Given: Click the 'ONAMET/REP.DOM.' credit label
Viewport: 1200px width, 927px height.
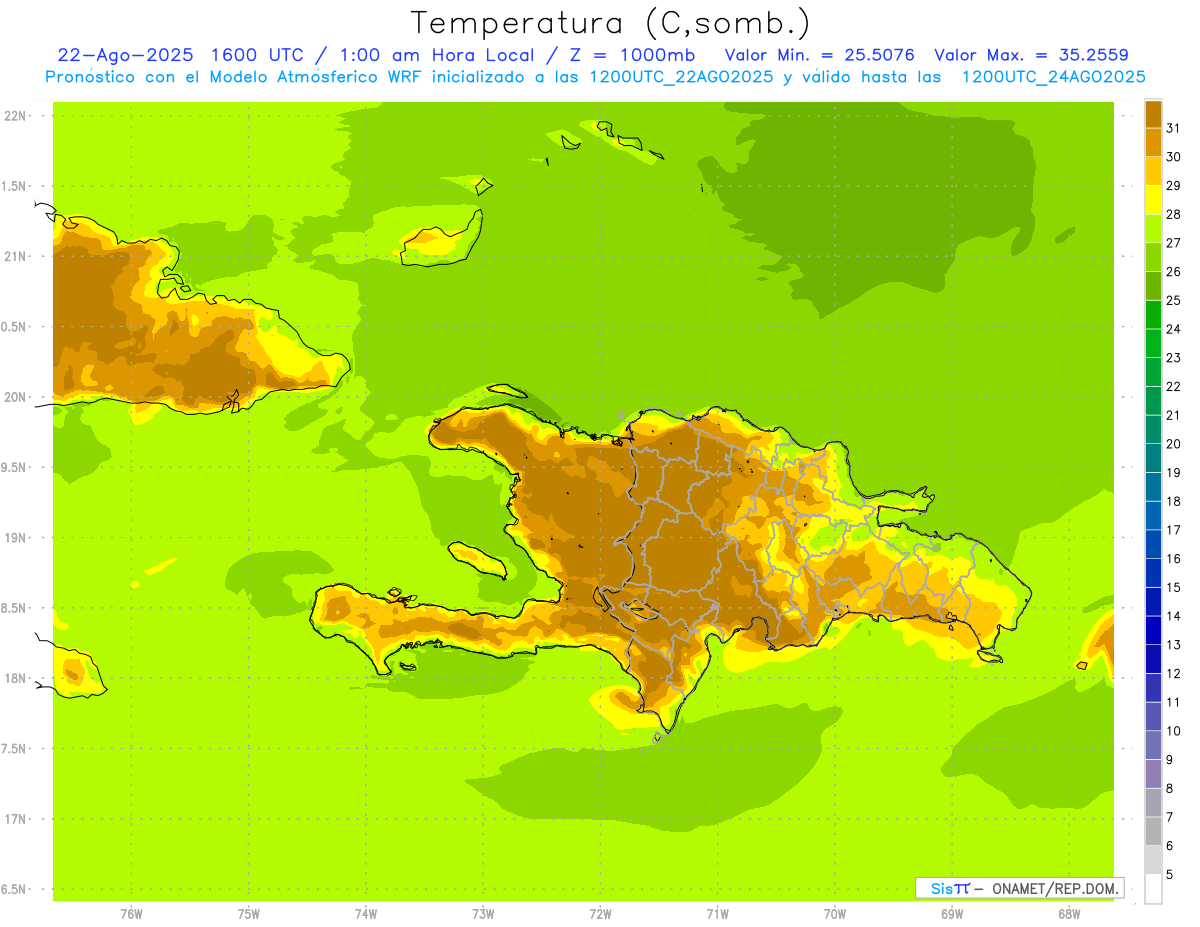Looking at the screenshot, I should (x=1054, y=888).
